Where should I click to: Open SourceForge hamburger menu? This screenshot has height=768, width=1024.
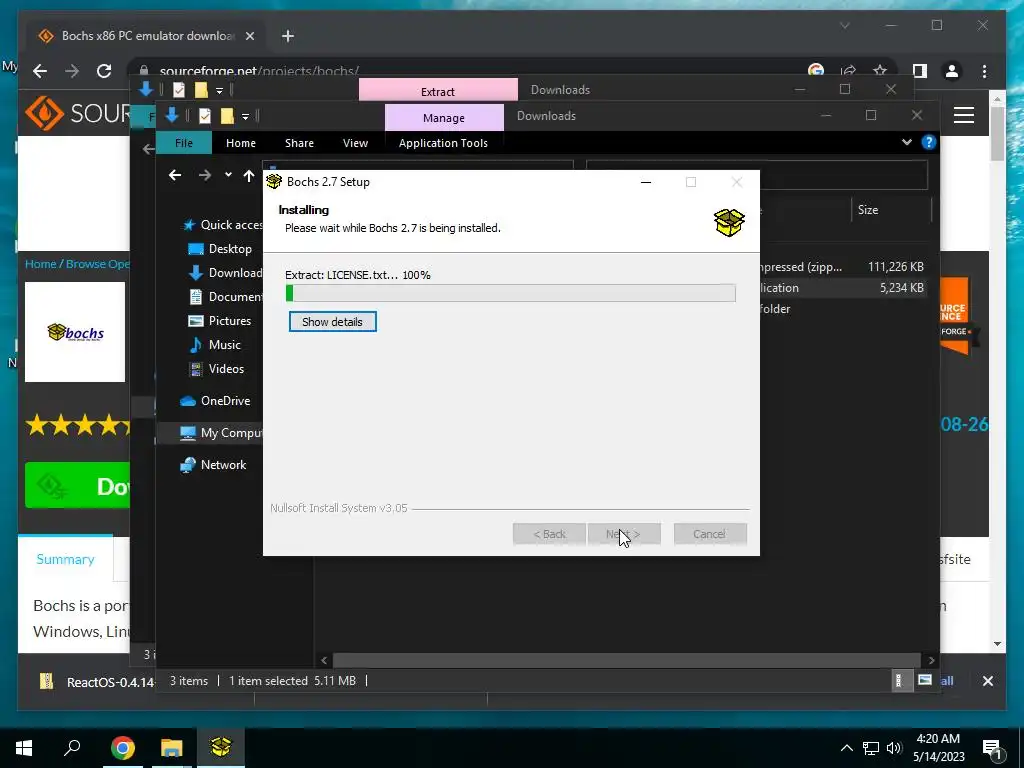[x=964, y=116]
